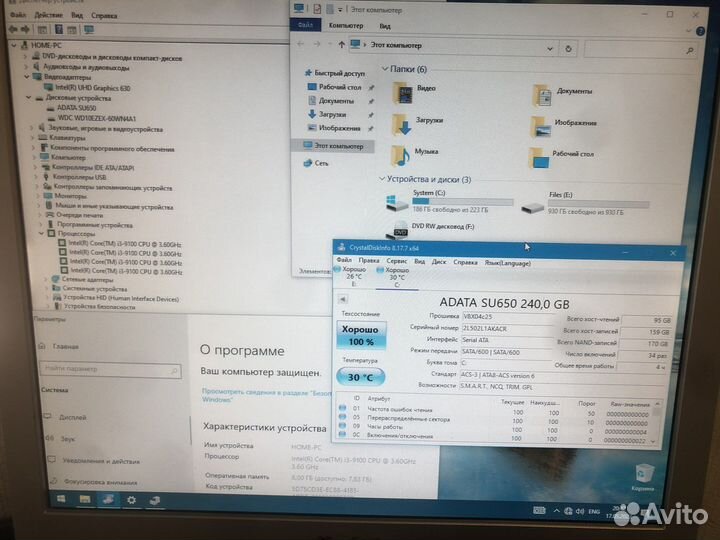
Task: Open Язык(Language) menu in CrystalDiskInfo
Action: (x=508, y=263)
